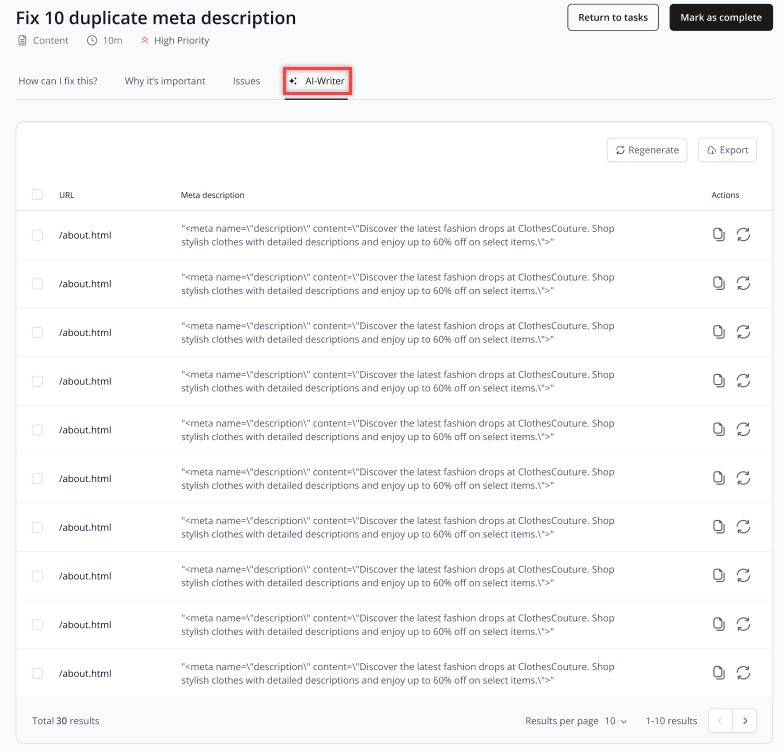The width and height of the screenshot is (784, 752).
Task: Check the last /about.html row checkbox
Action: click(x=38, y=674)
